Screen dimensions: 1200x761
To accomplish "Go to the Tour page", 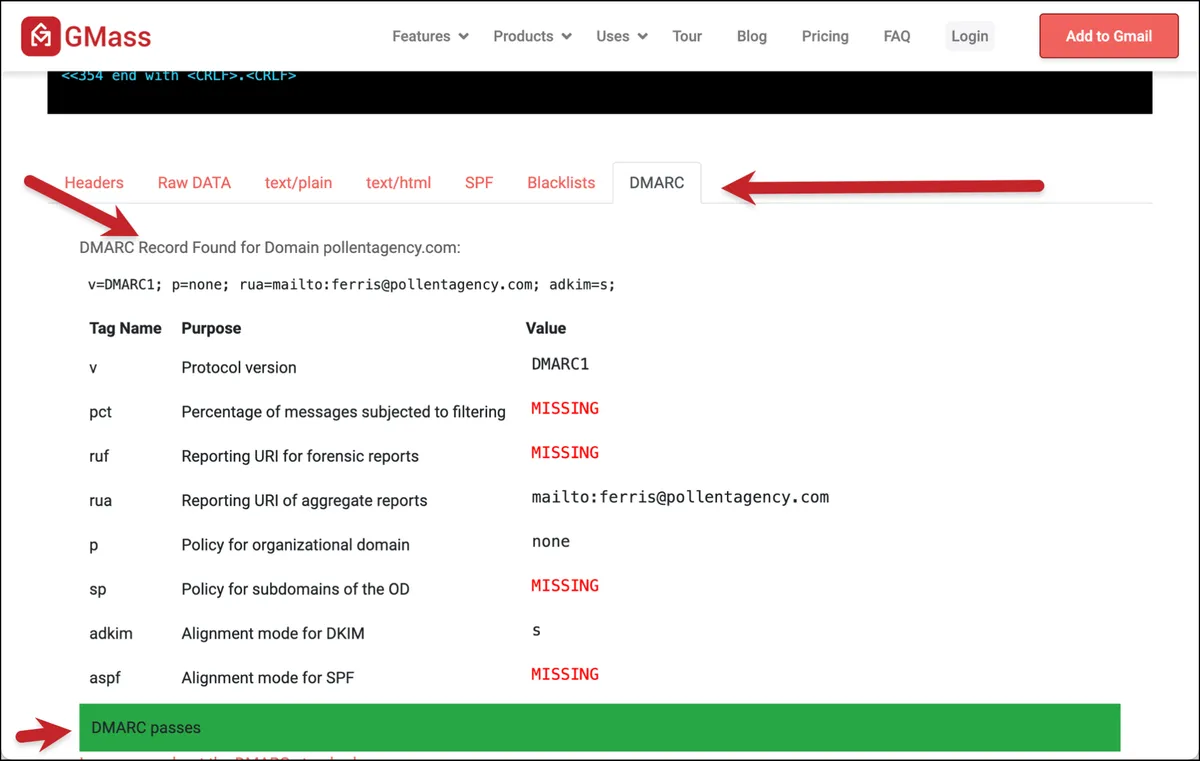I will click(687, 36).
